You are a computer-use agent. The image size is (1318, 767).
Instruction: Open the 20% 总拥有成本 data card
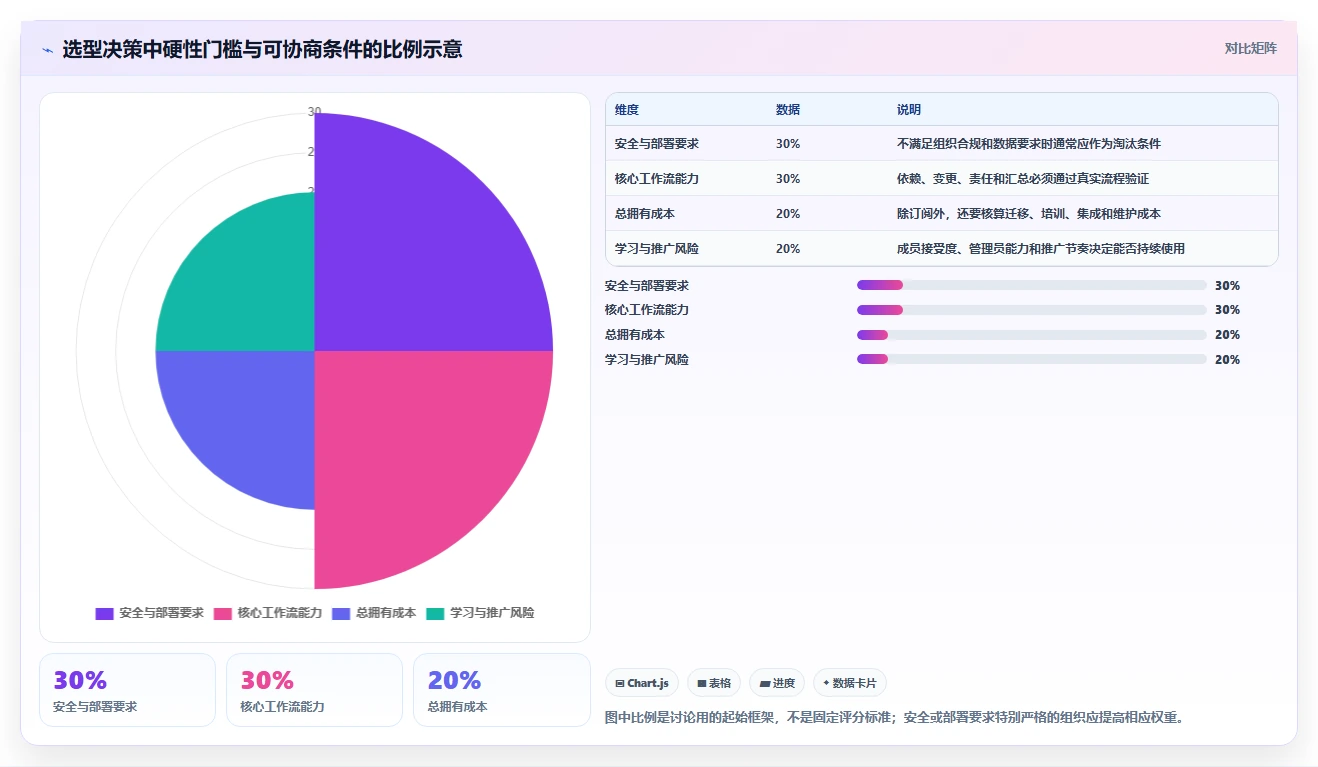click(x=501, y=690)
